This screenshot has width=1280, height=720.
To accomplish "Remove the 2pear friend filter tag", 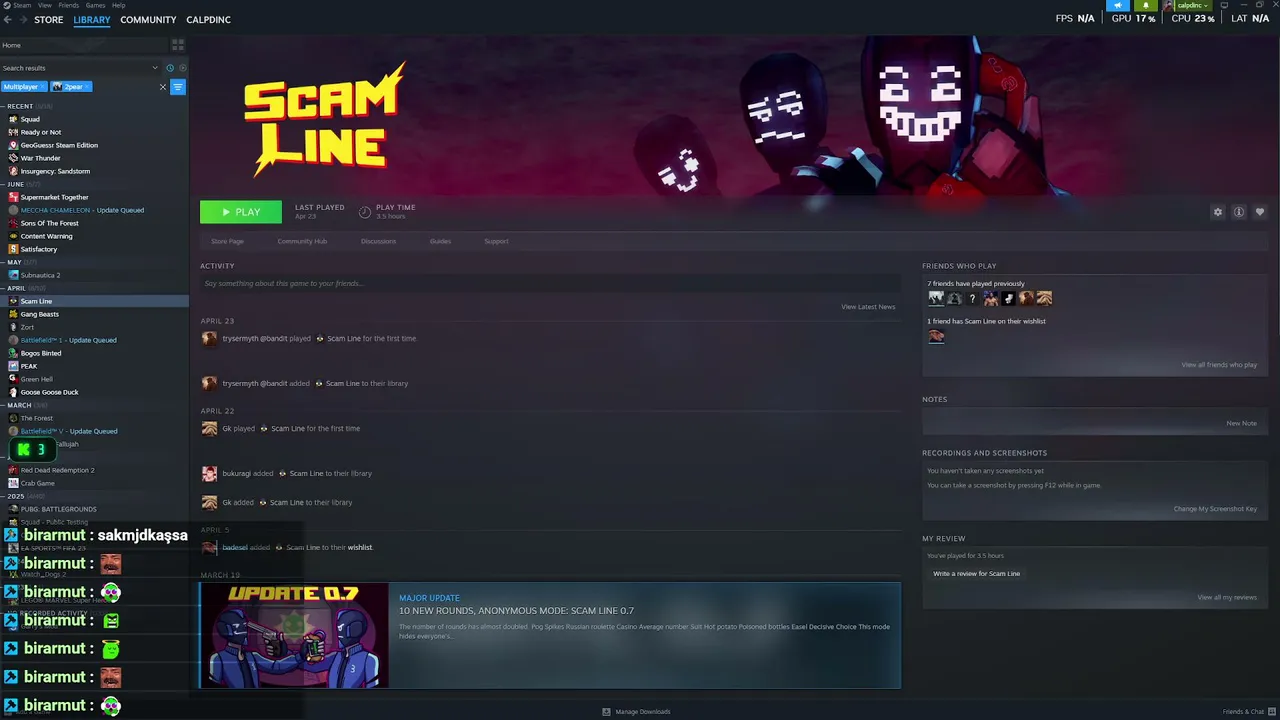I will click(87, 87).
